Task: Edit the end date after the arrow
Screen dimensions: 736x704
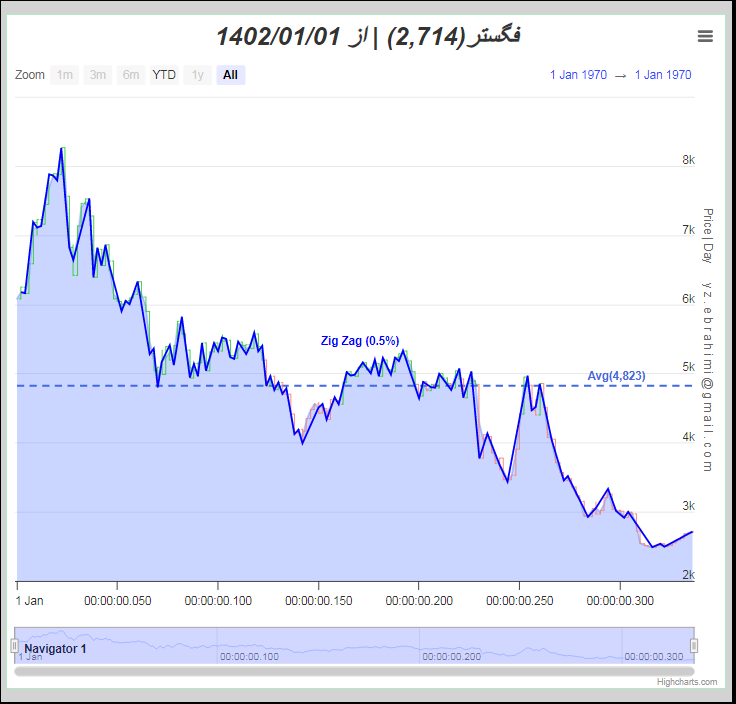Action: (663, 75)
